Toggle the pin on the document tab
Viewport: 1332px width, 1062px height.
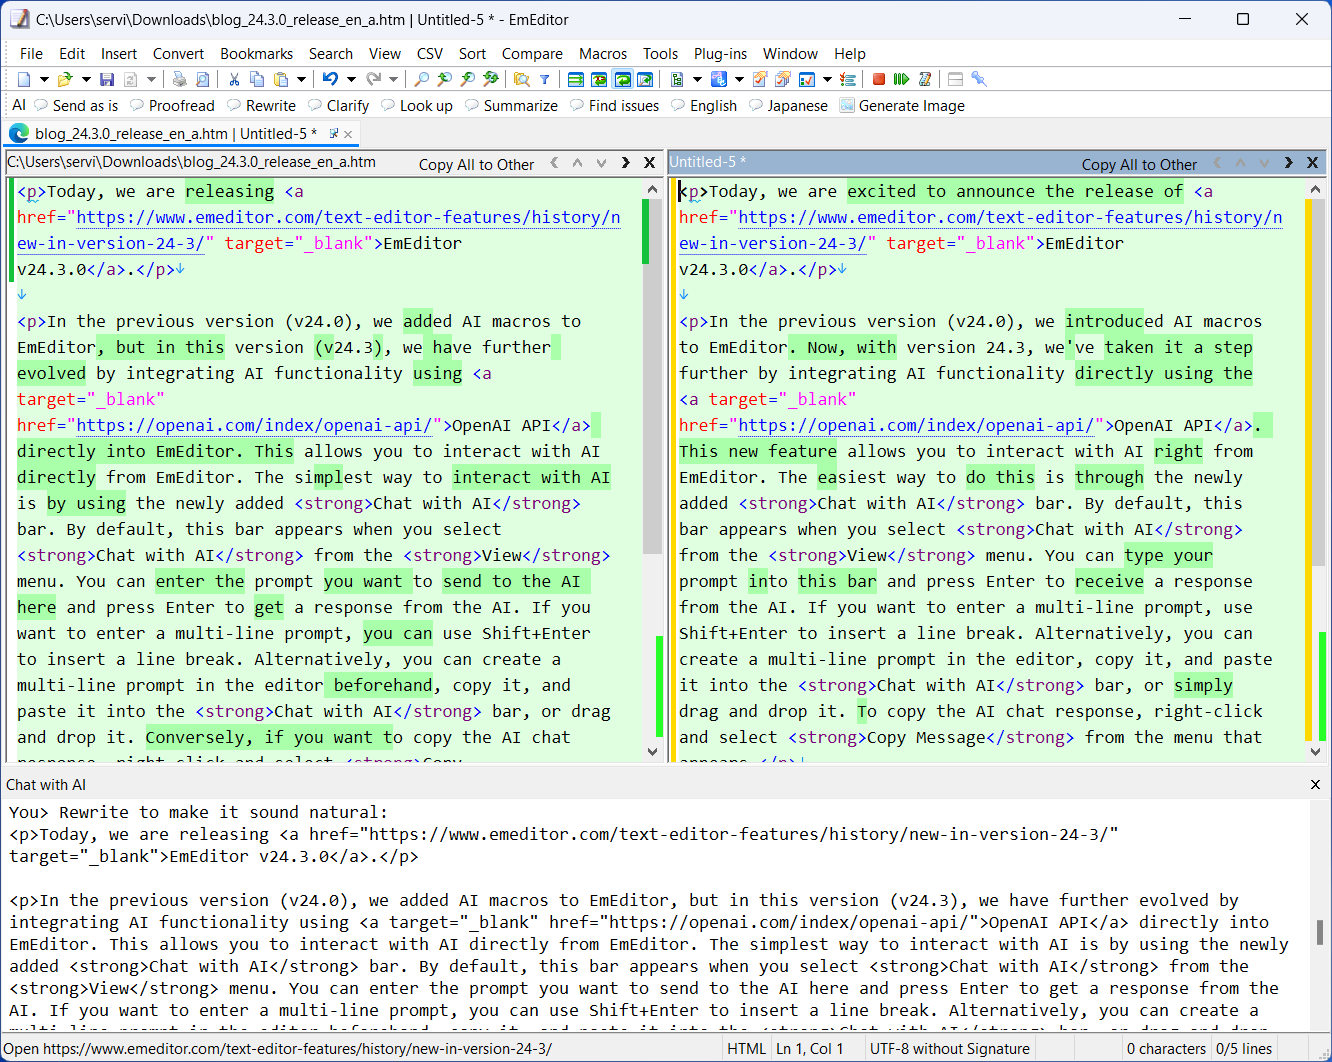click(333, 133)
